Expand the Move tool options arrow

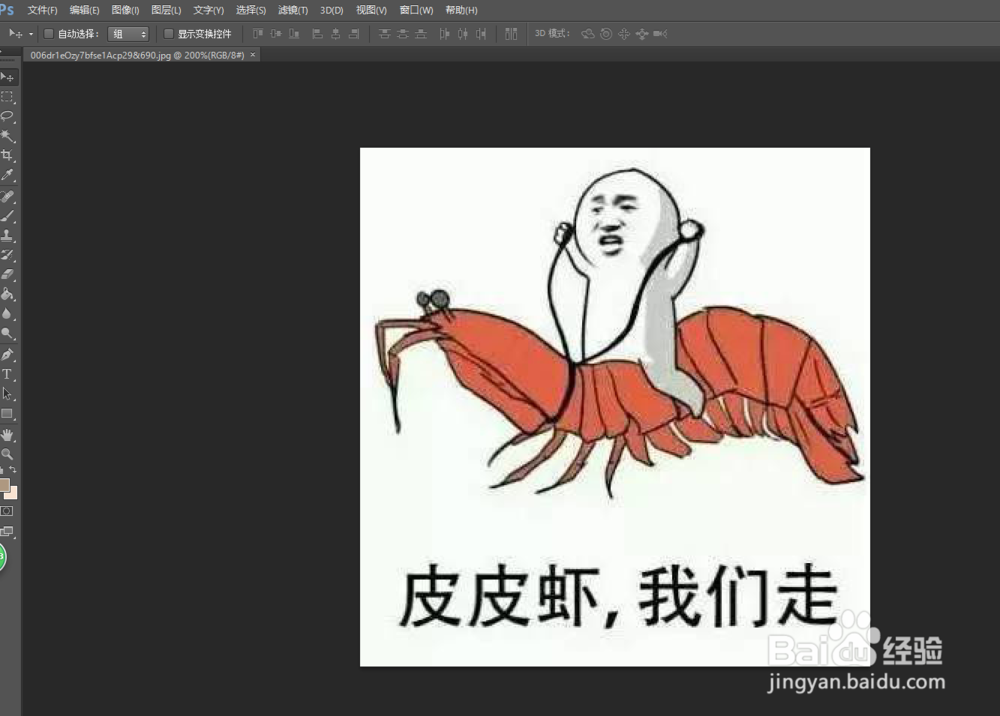[31, 33]
